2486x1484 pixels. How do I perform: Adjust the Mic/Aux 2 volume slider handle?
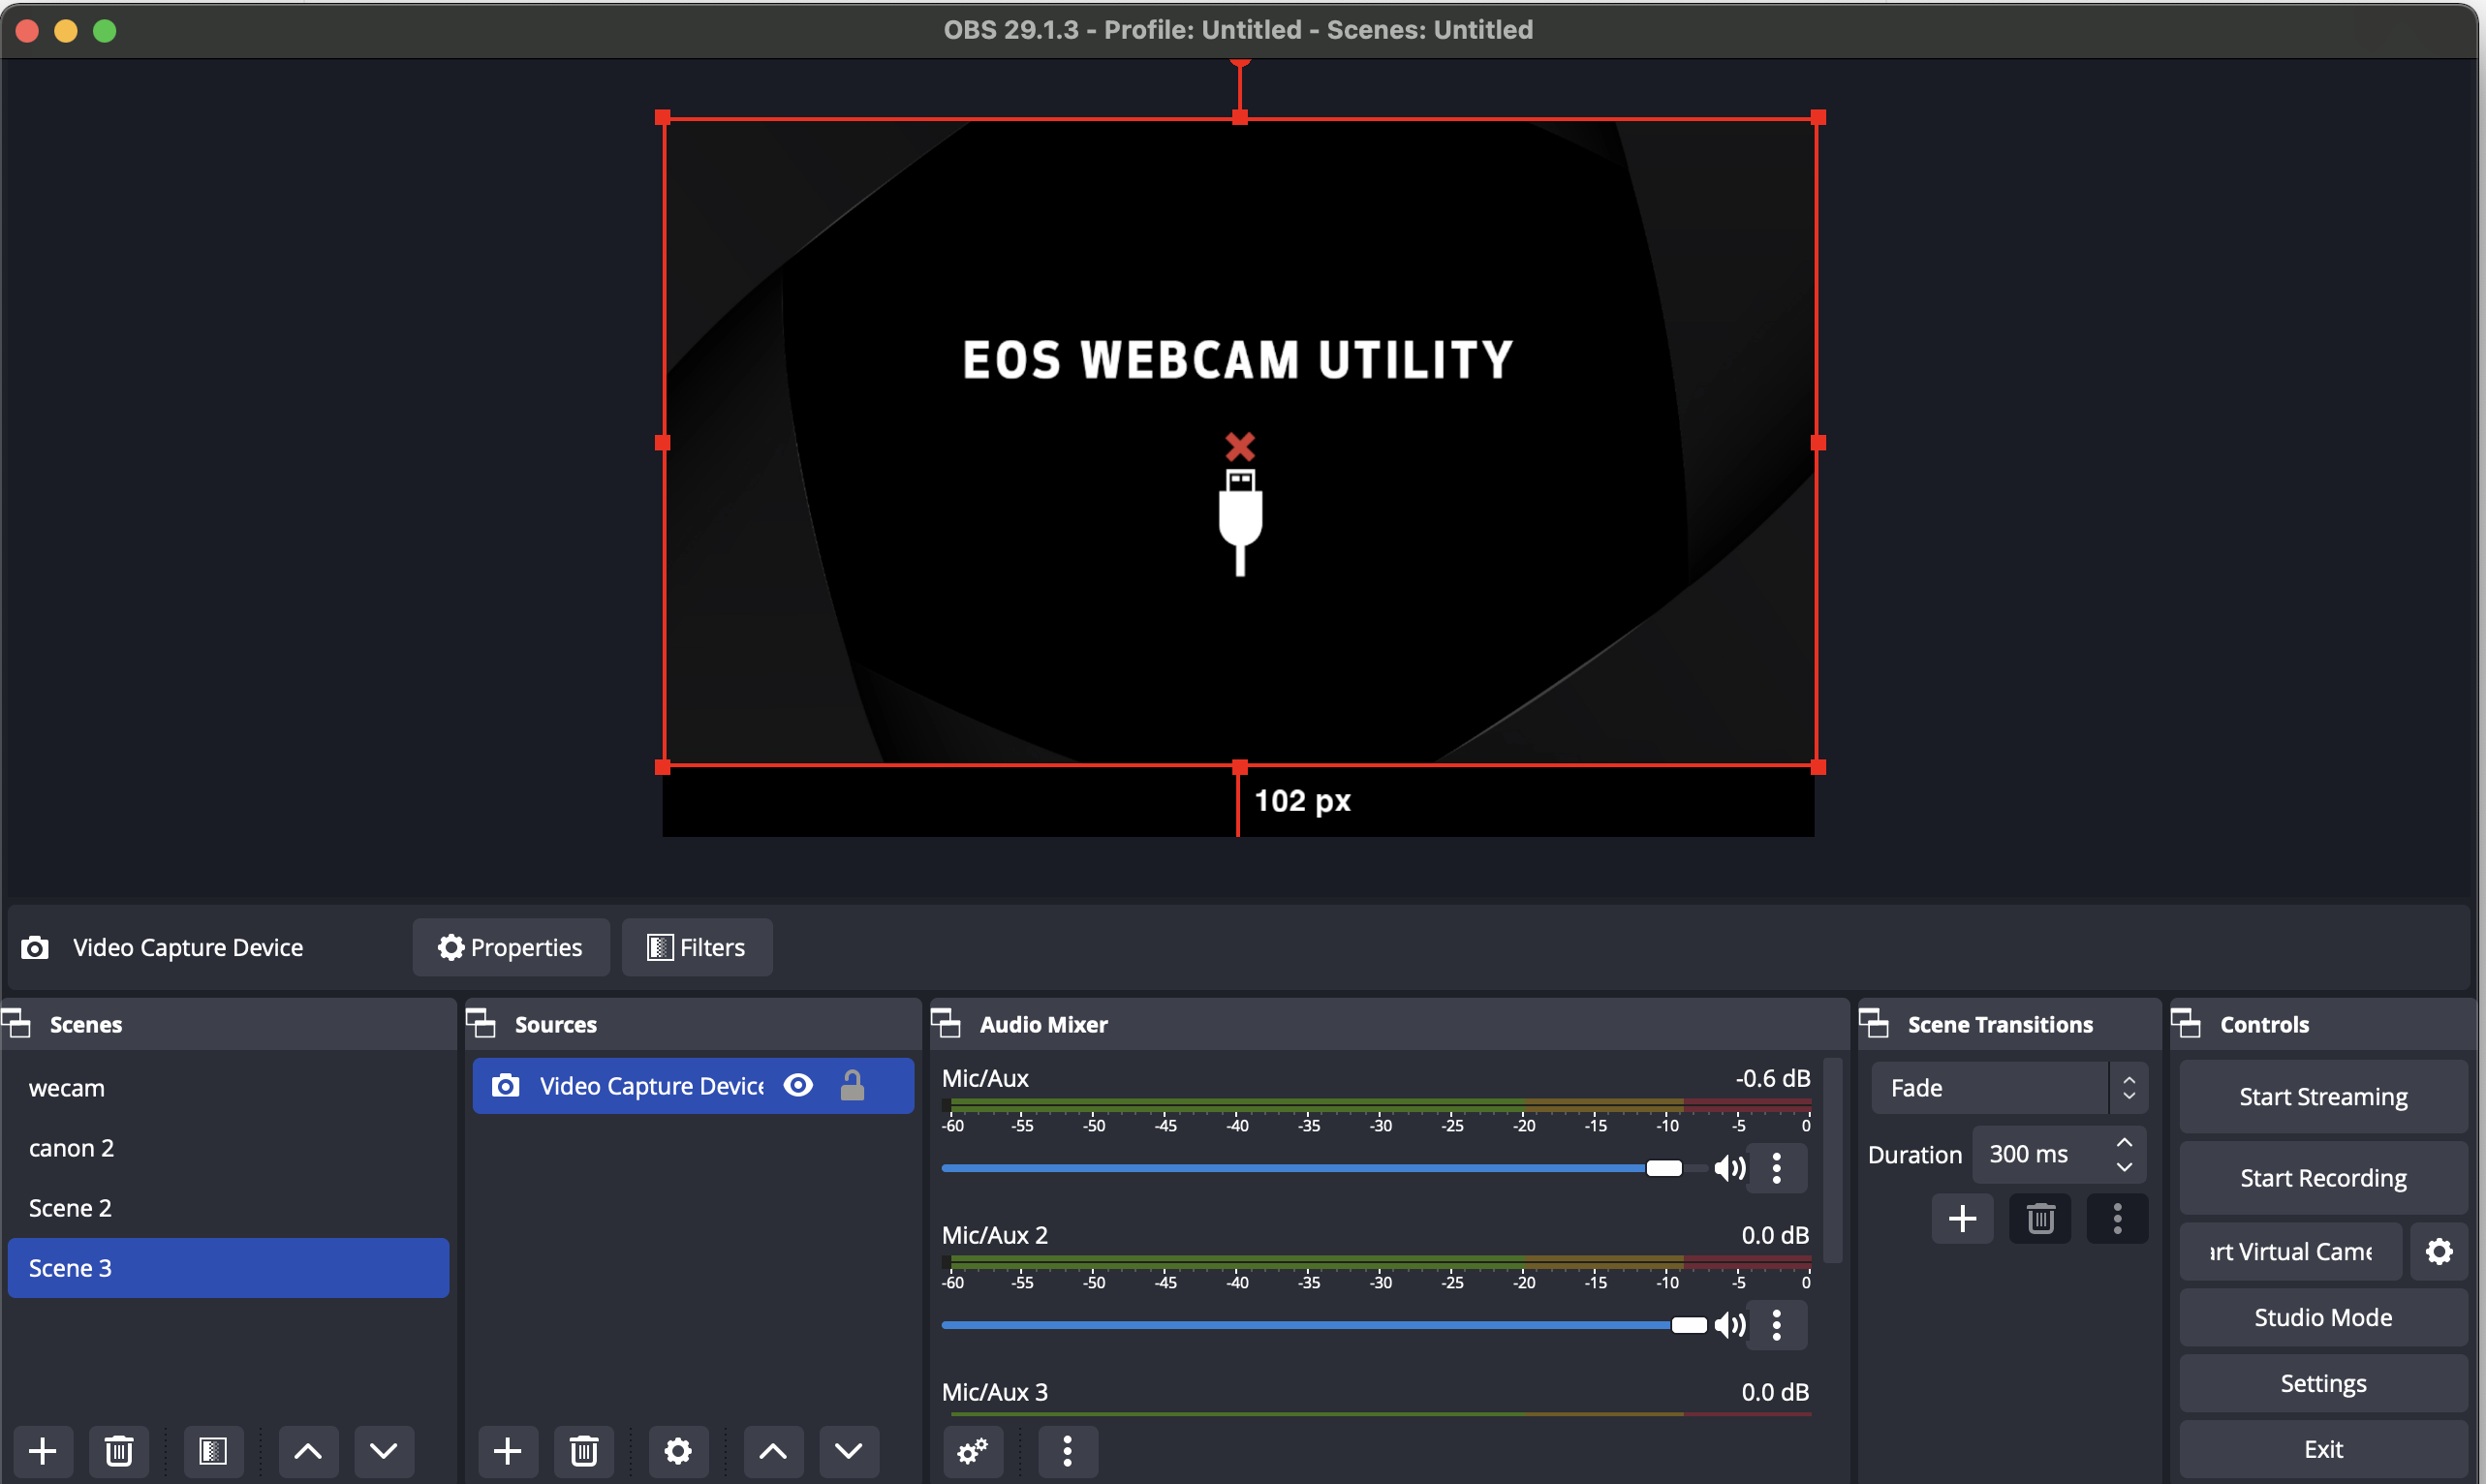point(1689,1325)
